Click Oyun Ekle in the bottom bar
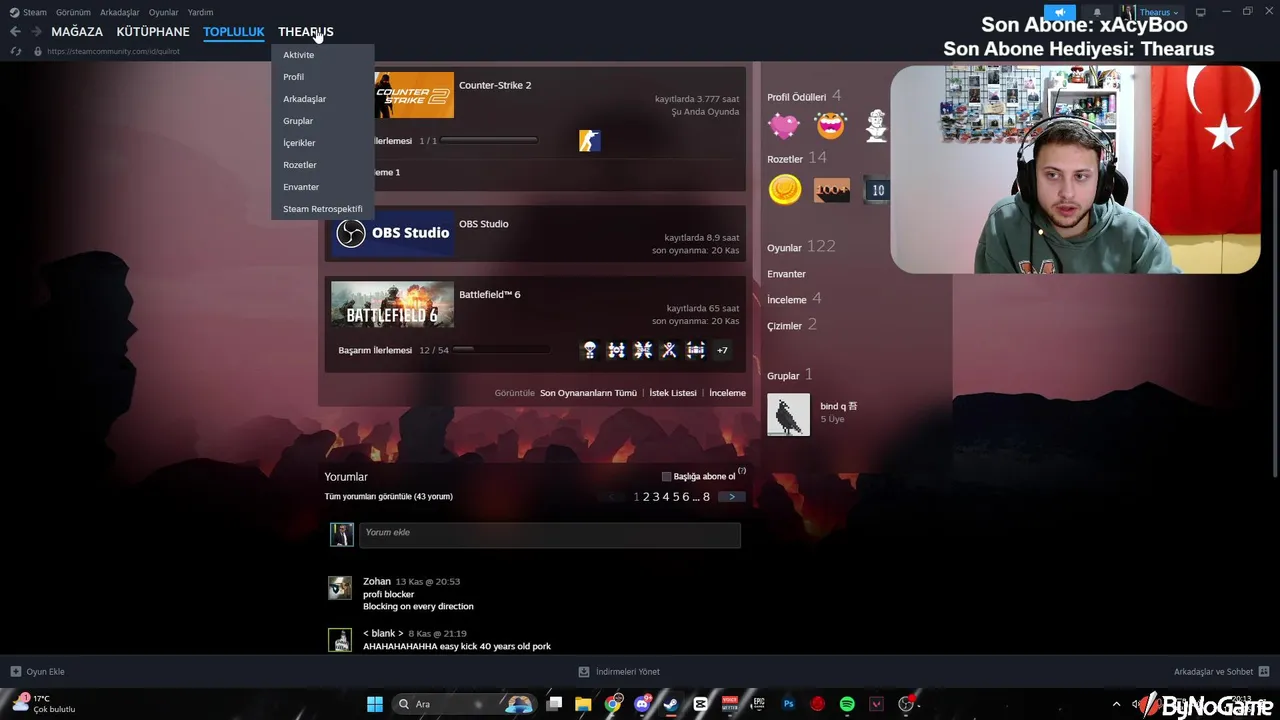This screenshot has height=720, width=1280. coord(38,672)
